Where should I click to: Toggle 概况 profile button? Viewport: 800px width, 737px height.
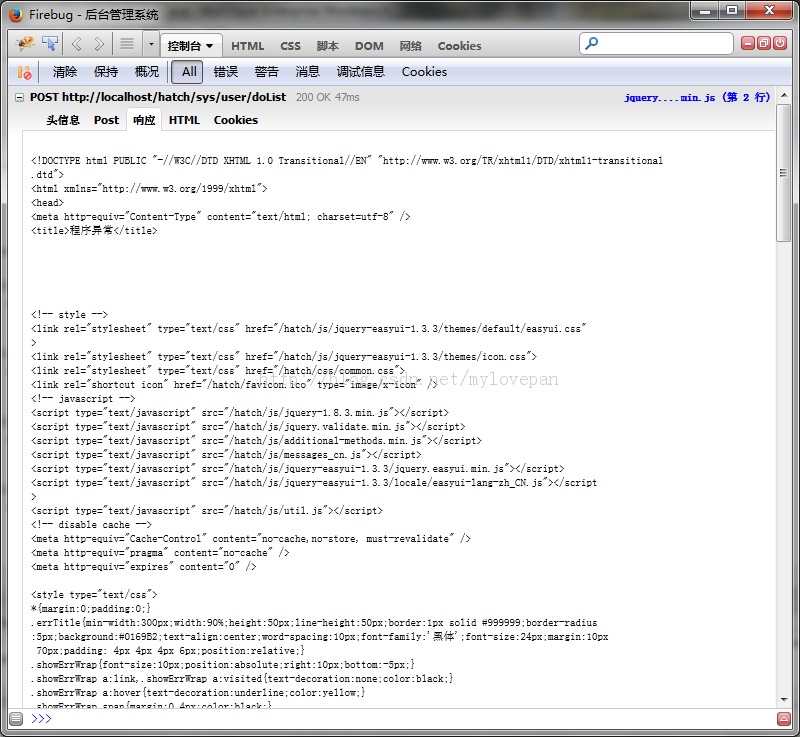147,72
